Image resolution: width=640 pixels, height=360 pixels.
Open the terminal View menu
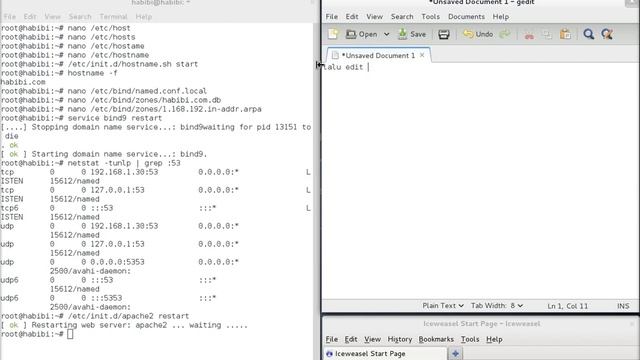point(52,17)
